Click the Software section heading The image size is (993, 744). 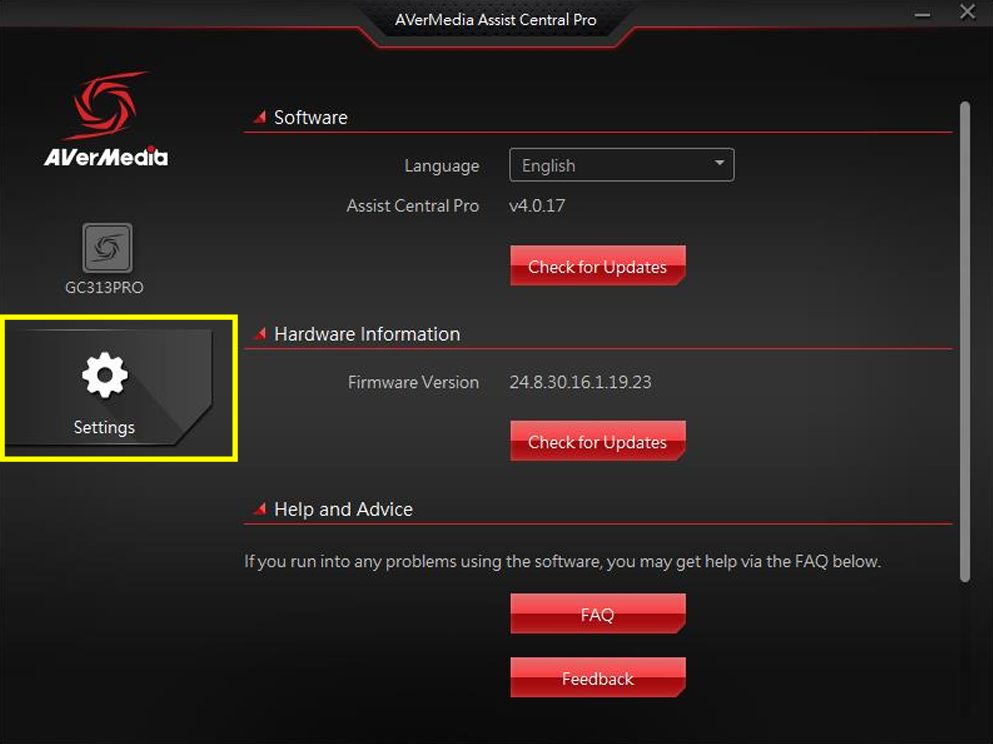(x=310, y=118)
